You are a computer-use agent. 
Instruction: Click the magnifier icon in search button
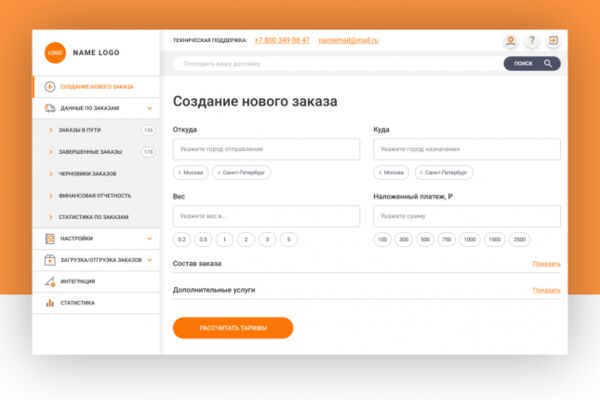548,64
